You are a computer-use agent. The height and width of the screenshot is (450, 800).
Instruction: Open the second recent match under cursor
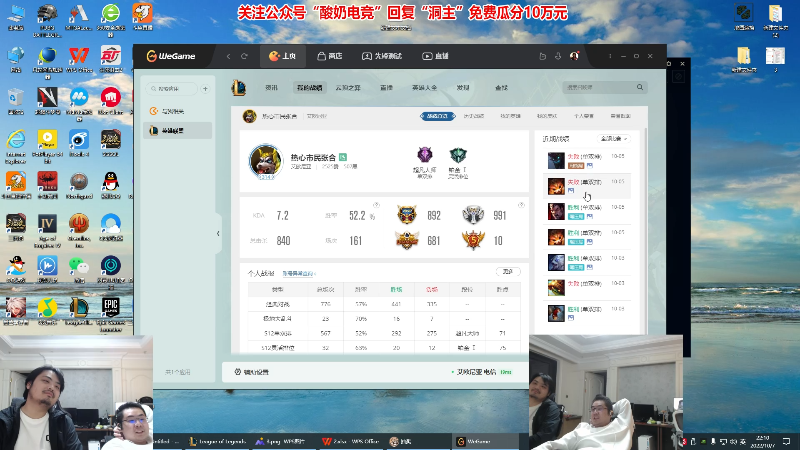point(587,186)
